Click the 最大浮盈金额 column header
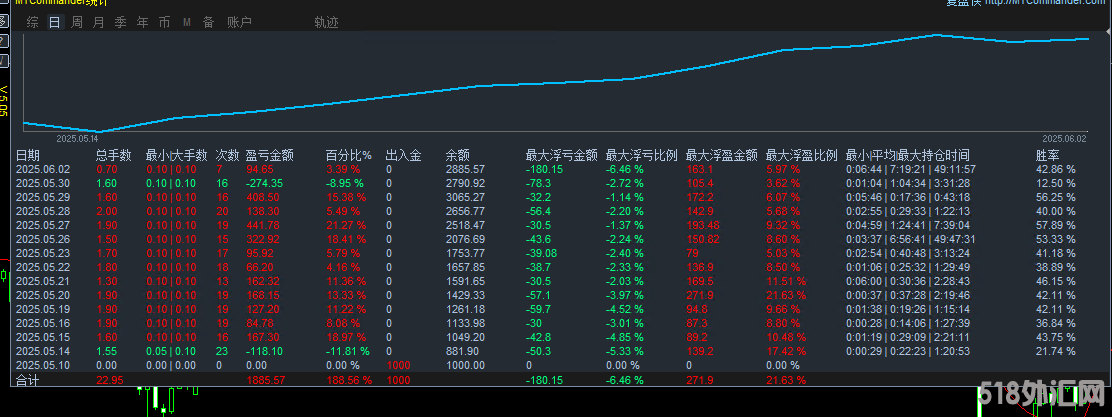Screen dimensions: 1112x417 click(x=721, y=155)
